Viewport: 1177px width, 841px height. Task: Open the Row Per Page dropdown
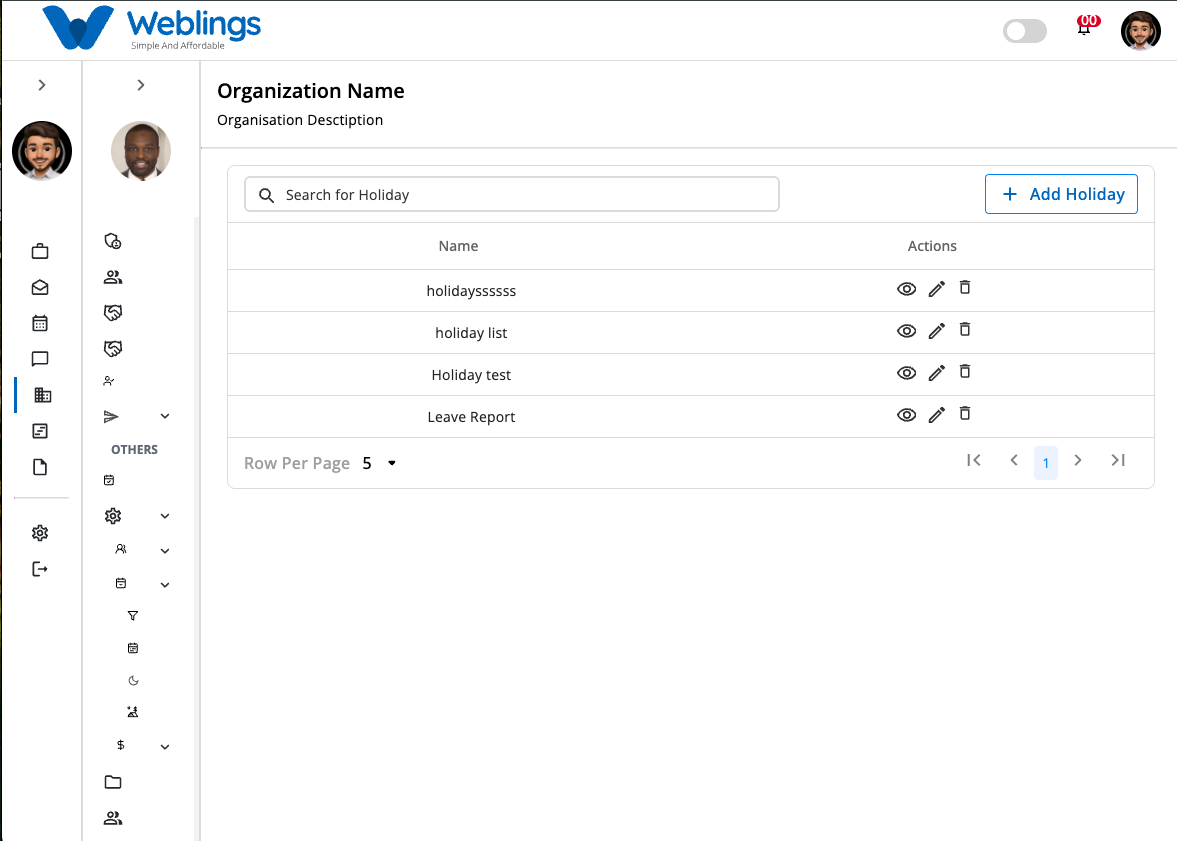tap(381, 463)
